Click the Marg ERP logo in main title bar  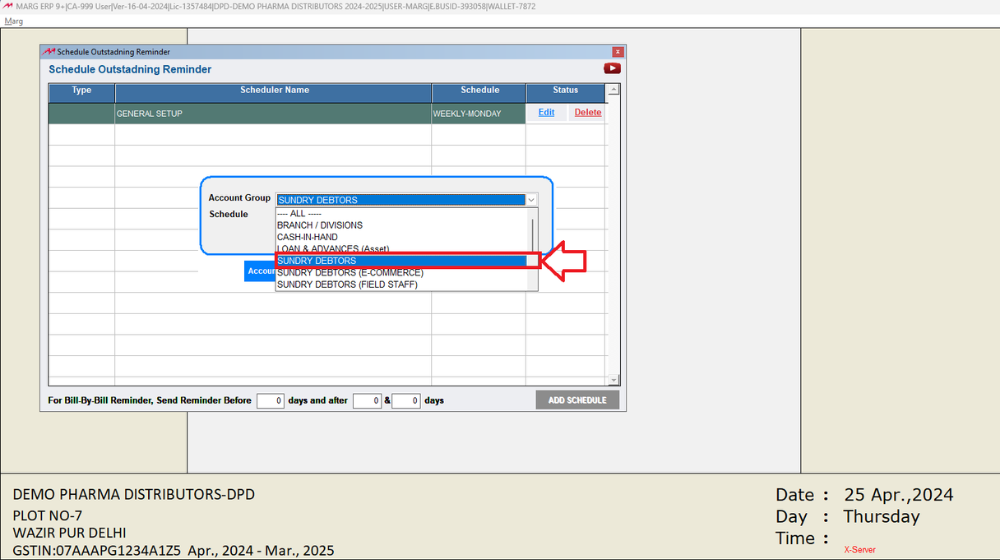[8, 6]
